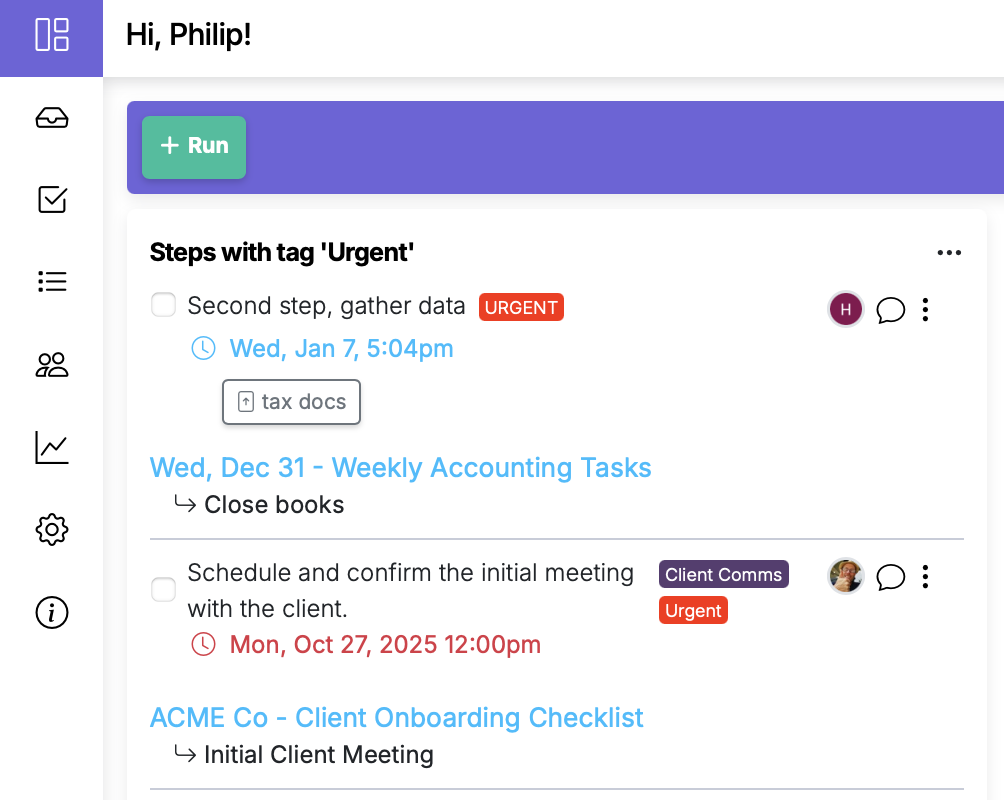This screenshot has height=800, width=1004.
Task: Open the 'tax docs' attachment
Action: [x=291, y=402]
